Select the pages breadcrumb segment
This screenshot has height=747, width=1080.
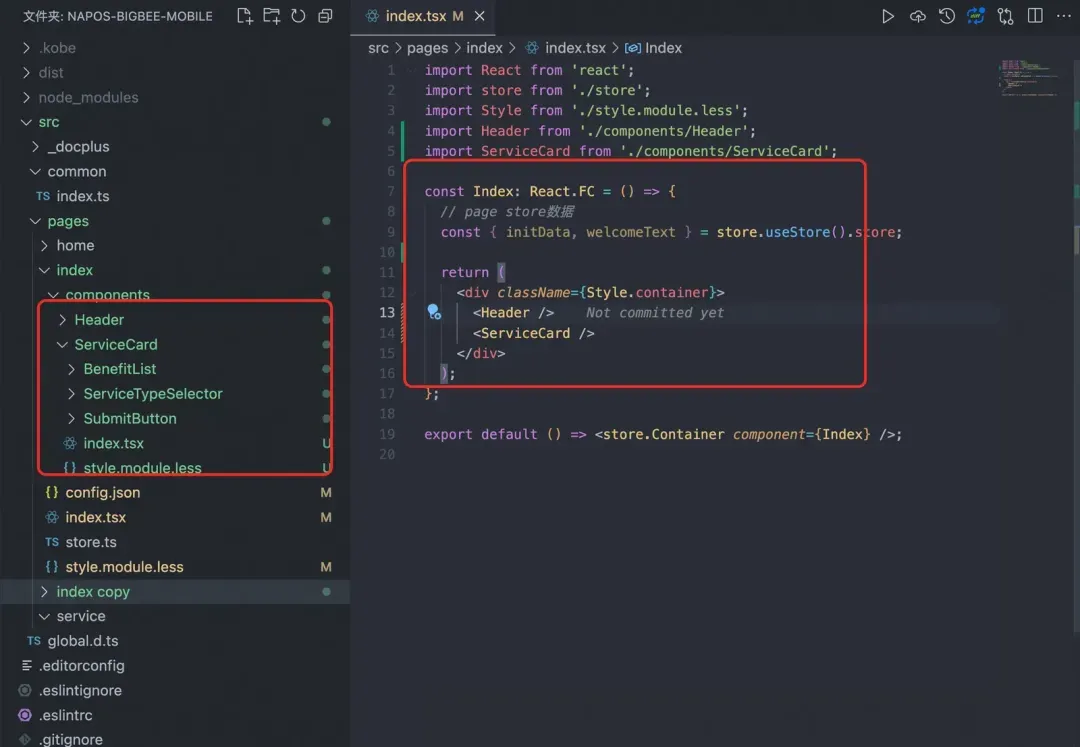coord(427,48)
